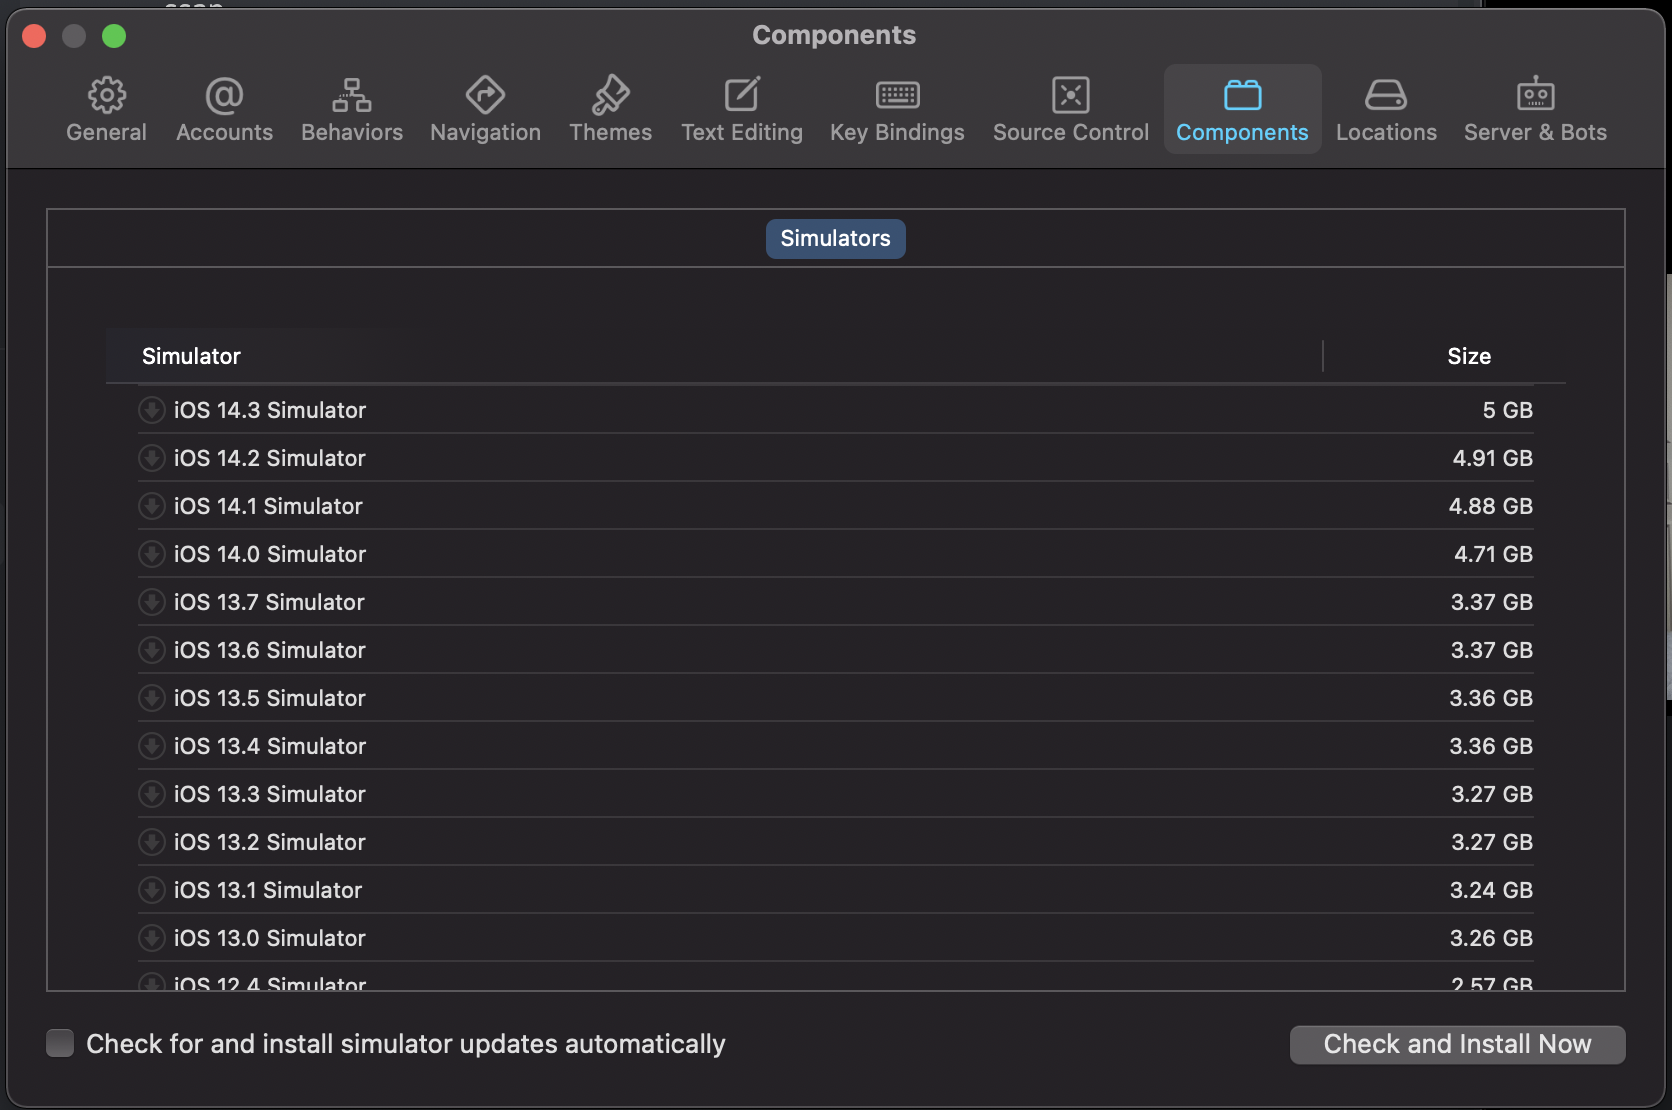Select the Behaviors preferences icon
Viewport: 1672px width, 1110px height.
click(x=351, y=109)
